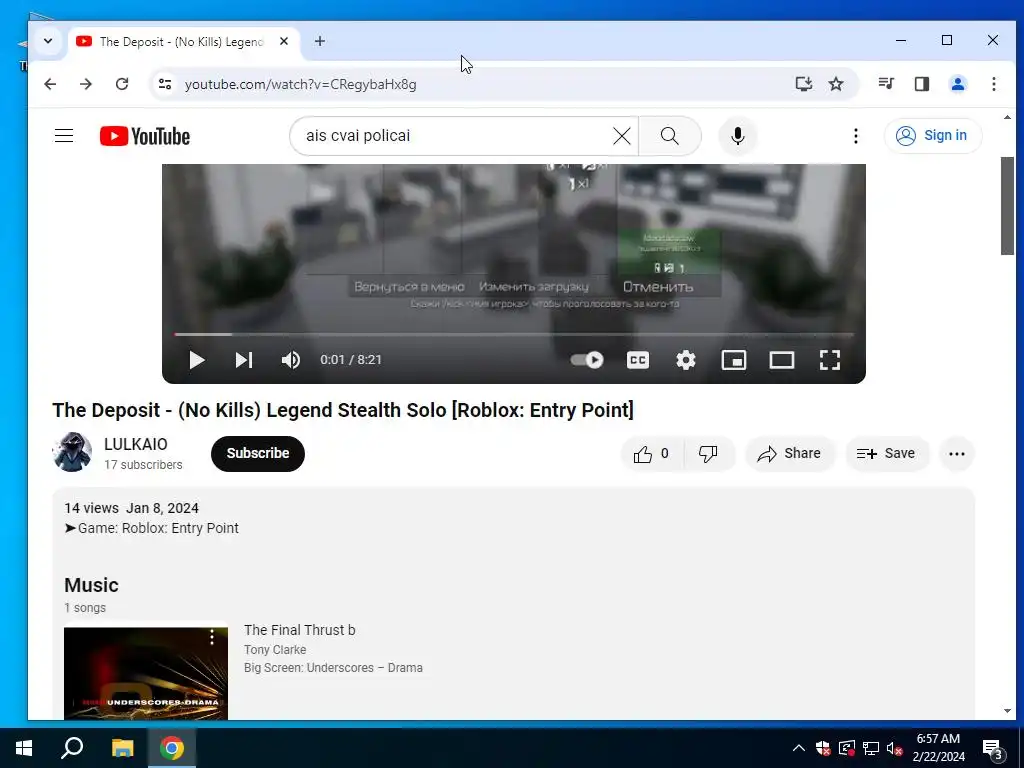The image size is (1024, 768).
Task: Run search with the magnifier button
Action: pyautogui.click(x=669, y=136)
